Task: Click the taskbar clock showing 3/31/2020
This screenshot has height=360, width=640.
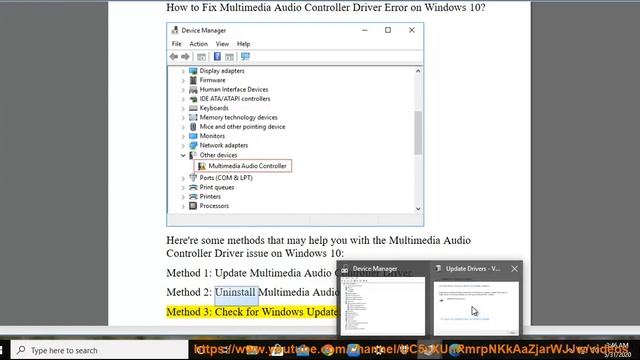Action: [618, 351]
